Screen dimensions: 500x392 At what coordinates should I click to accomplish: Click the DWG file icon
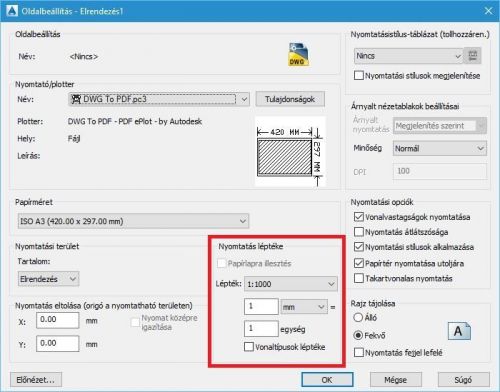point(298,55)
